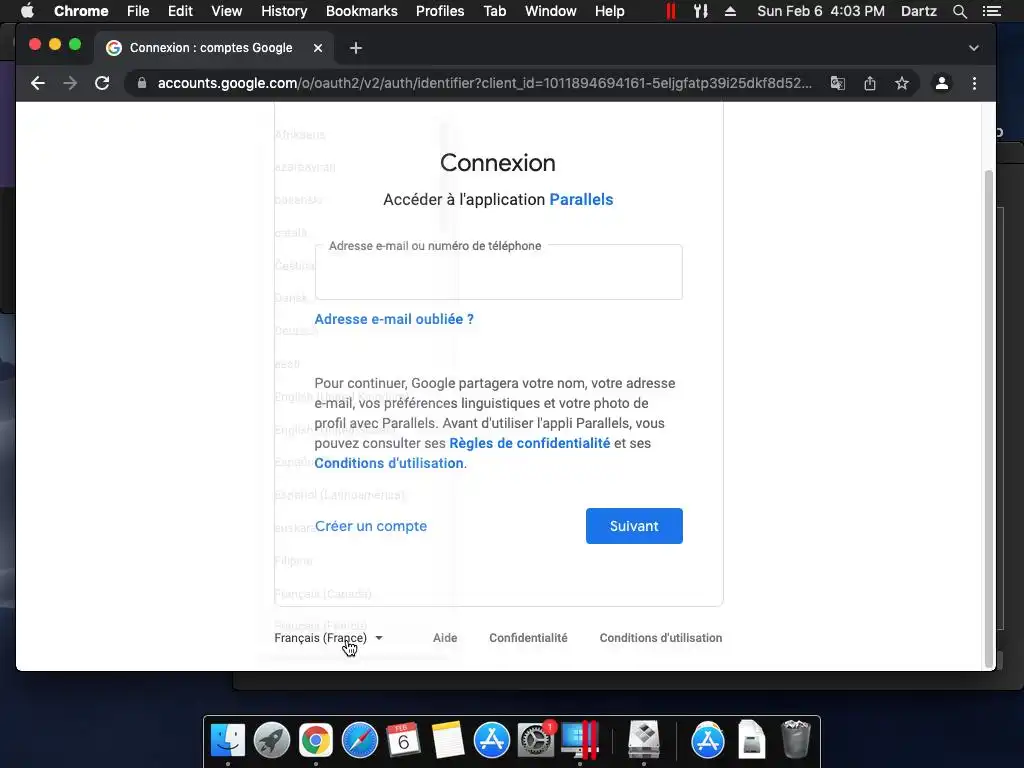Open the Apple menu
The width and height of the screenshot is (1024, 768).
pos(27,11)
